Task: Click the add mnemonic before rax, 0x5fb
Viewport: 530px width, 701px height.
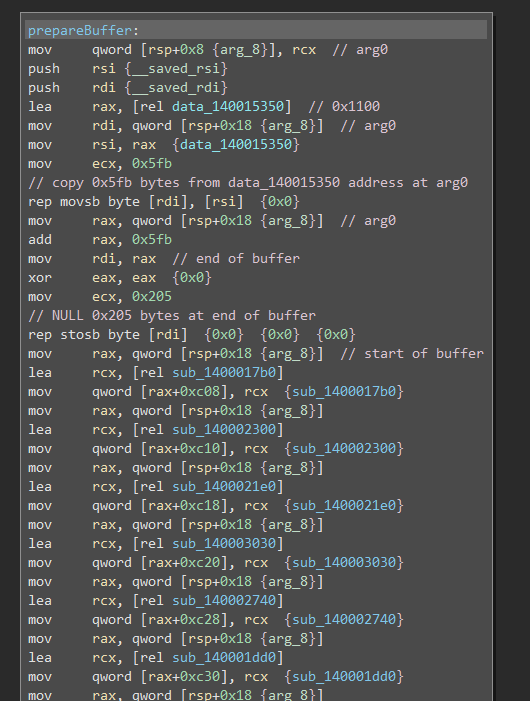Action: coord(40,240)
